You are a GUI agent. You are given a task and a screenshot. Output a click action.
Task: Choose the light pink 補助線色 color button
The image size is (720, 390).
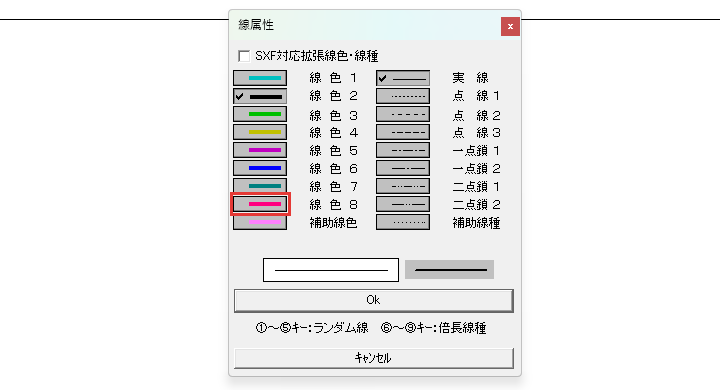pos(260,222)
